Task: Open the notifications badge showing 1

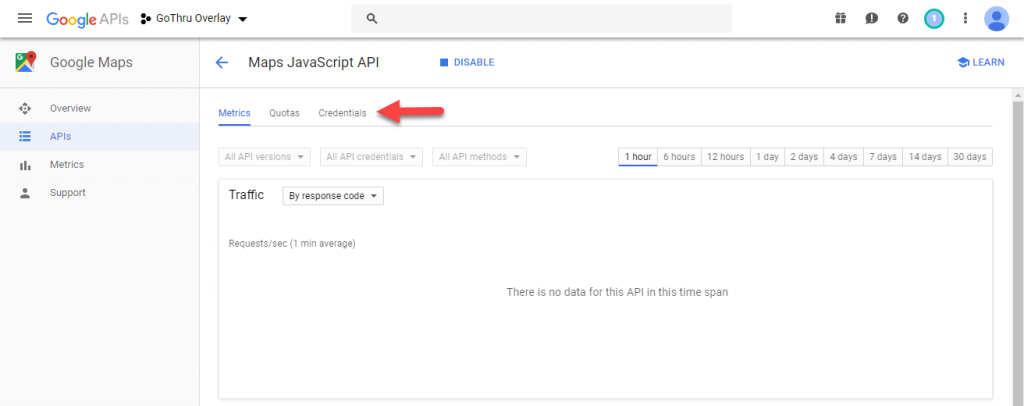Action: tap(934, 19)
